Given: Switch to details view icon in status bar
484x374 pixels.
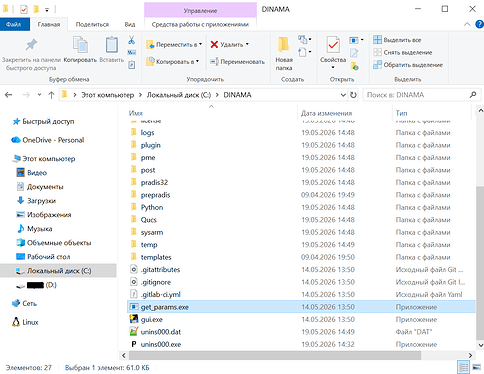Looking at the screenshot, I should tap(464, 367).
